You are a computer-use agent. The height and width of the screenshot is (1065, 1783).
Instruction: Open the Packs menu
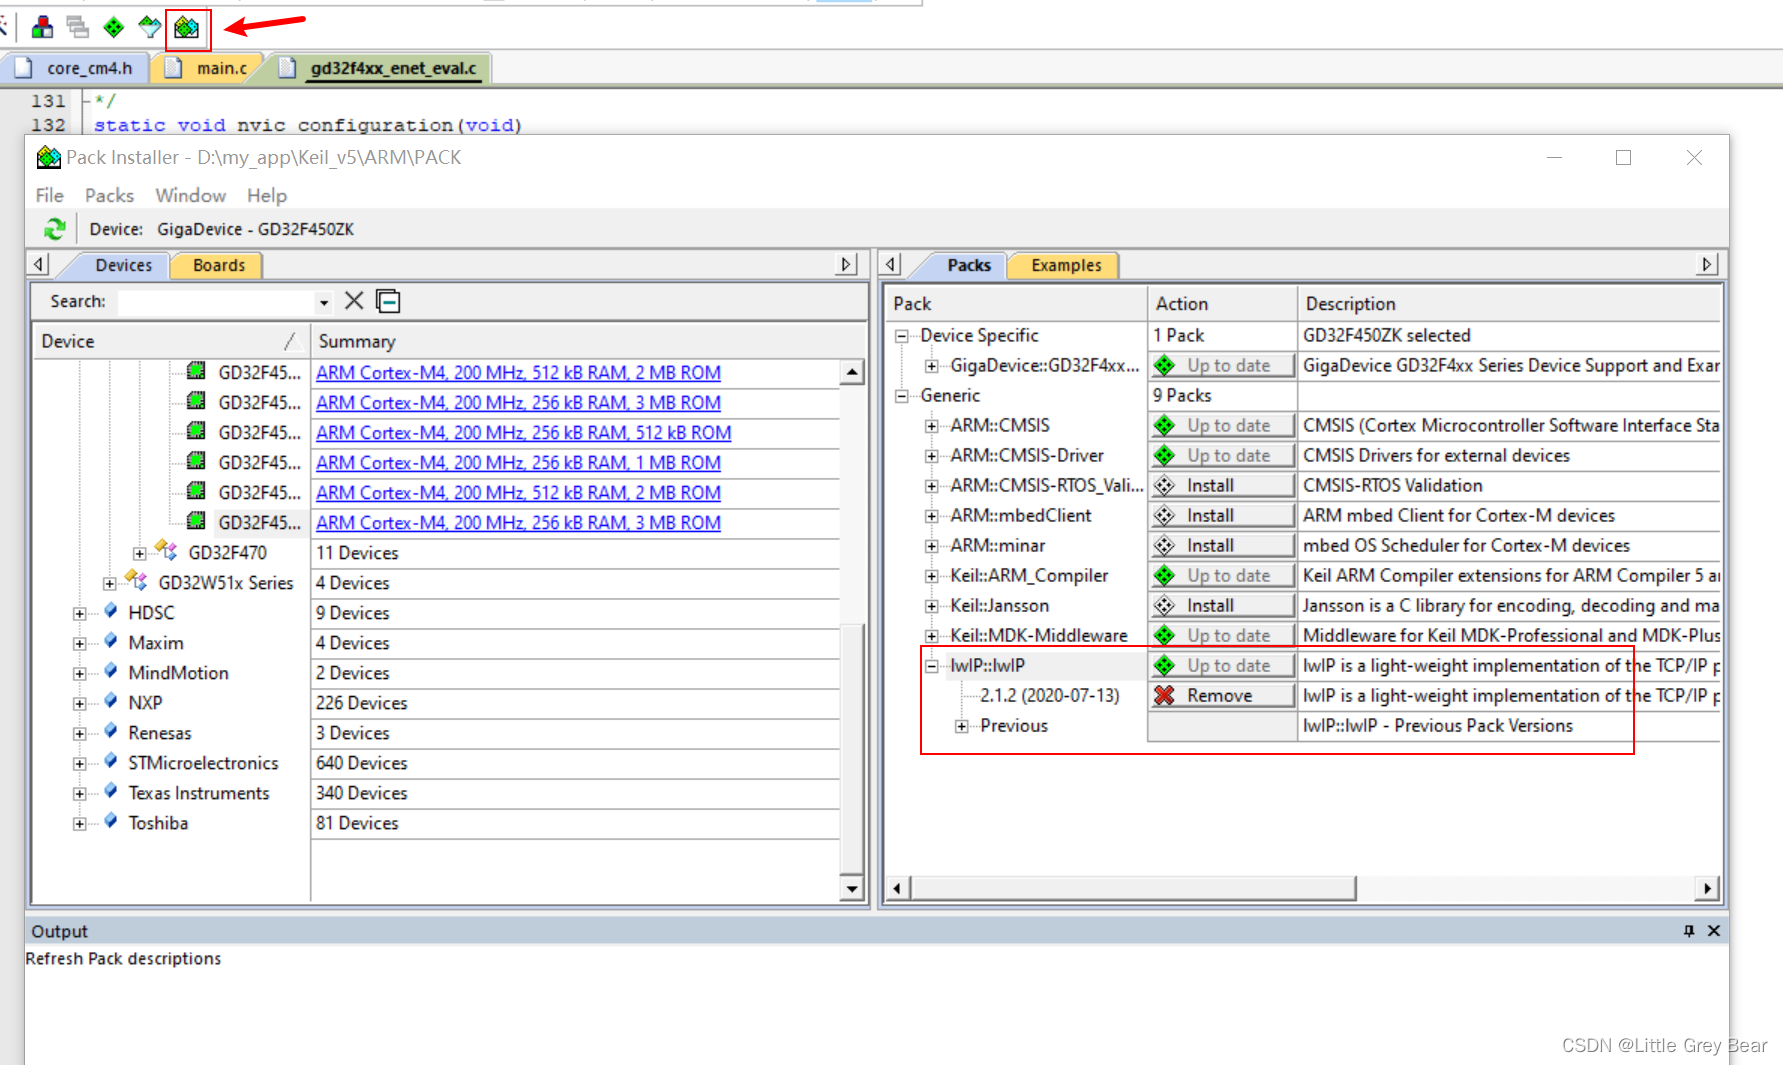(x=109, y=195)
